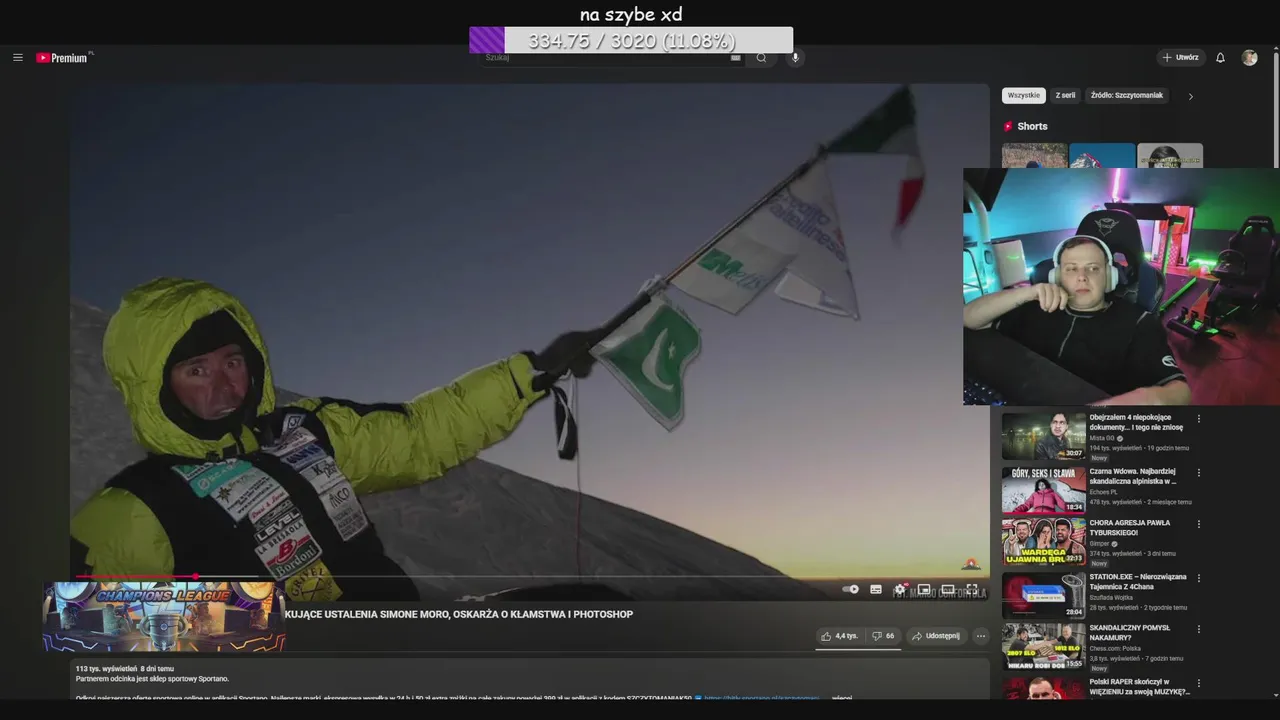Open the notifications bell
Viewport: 1280px width, 720px height.
[x=1220, y=58]
